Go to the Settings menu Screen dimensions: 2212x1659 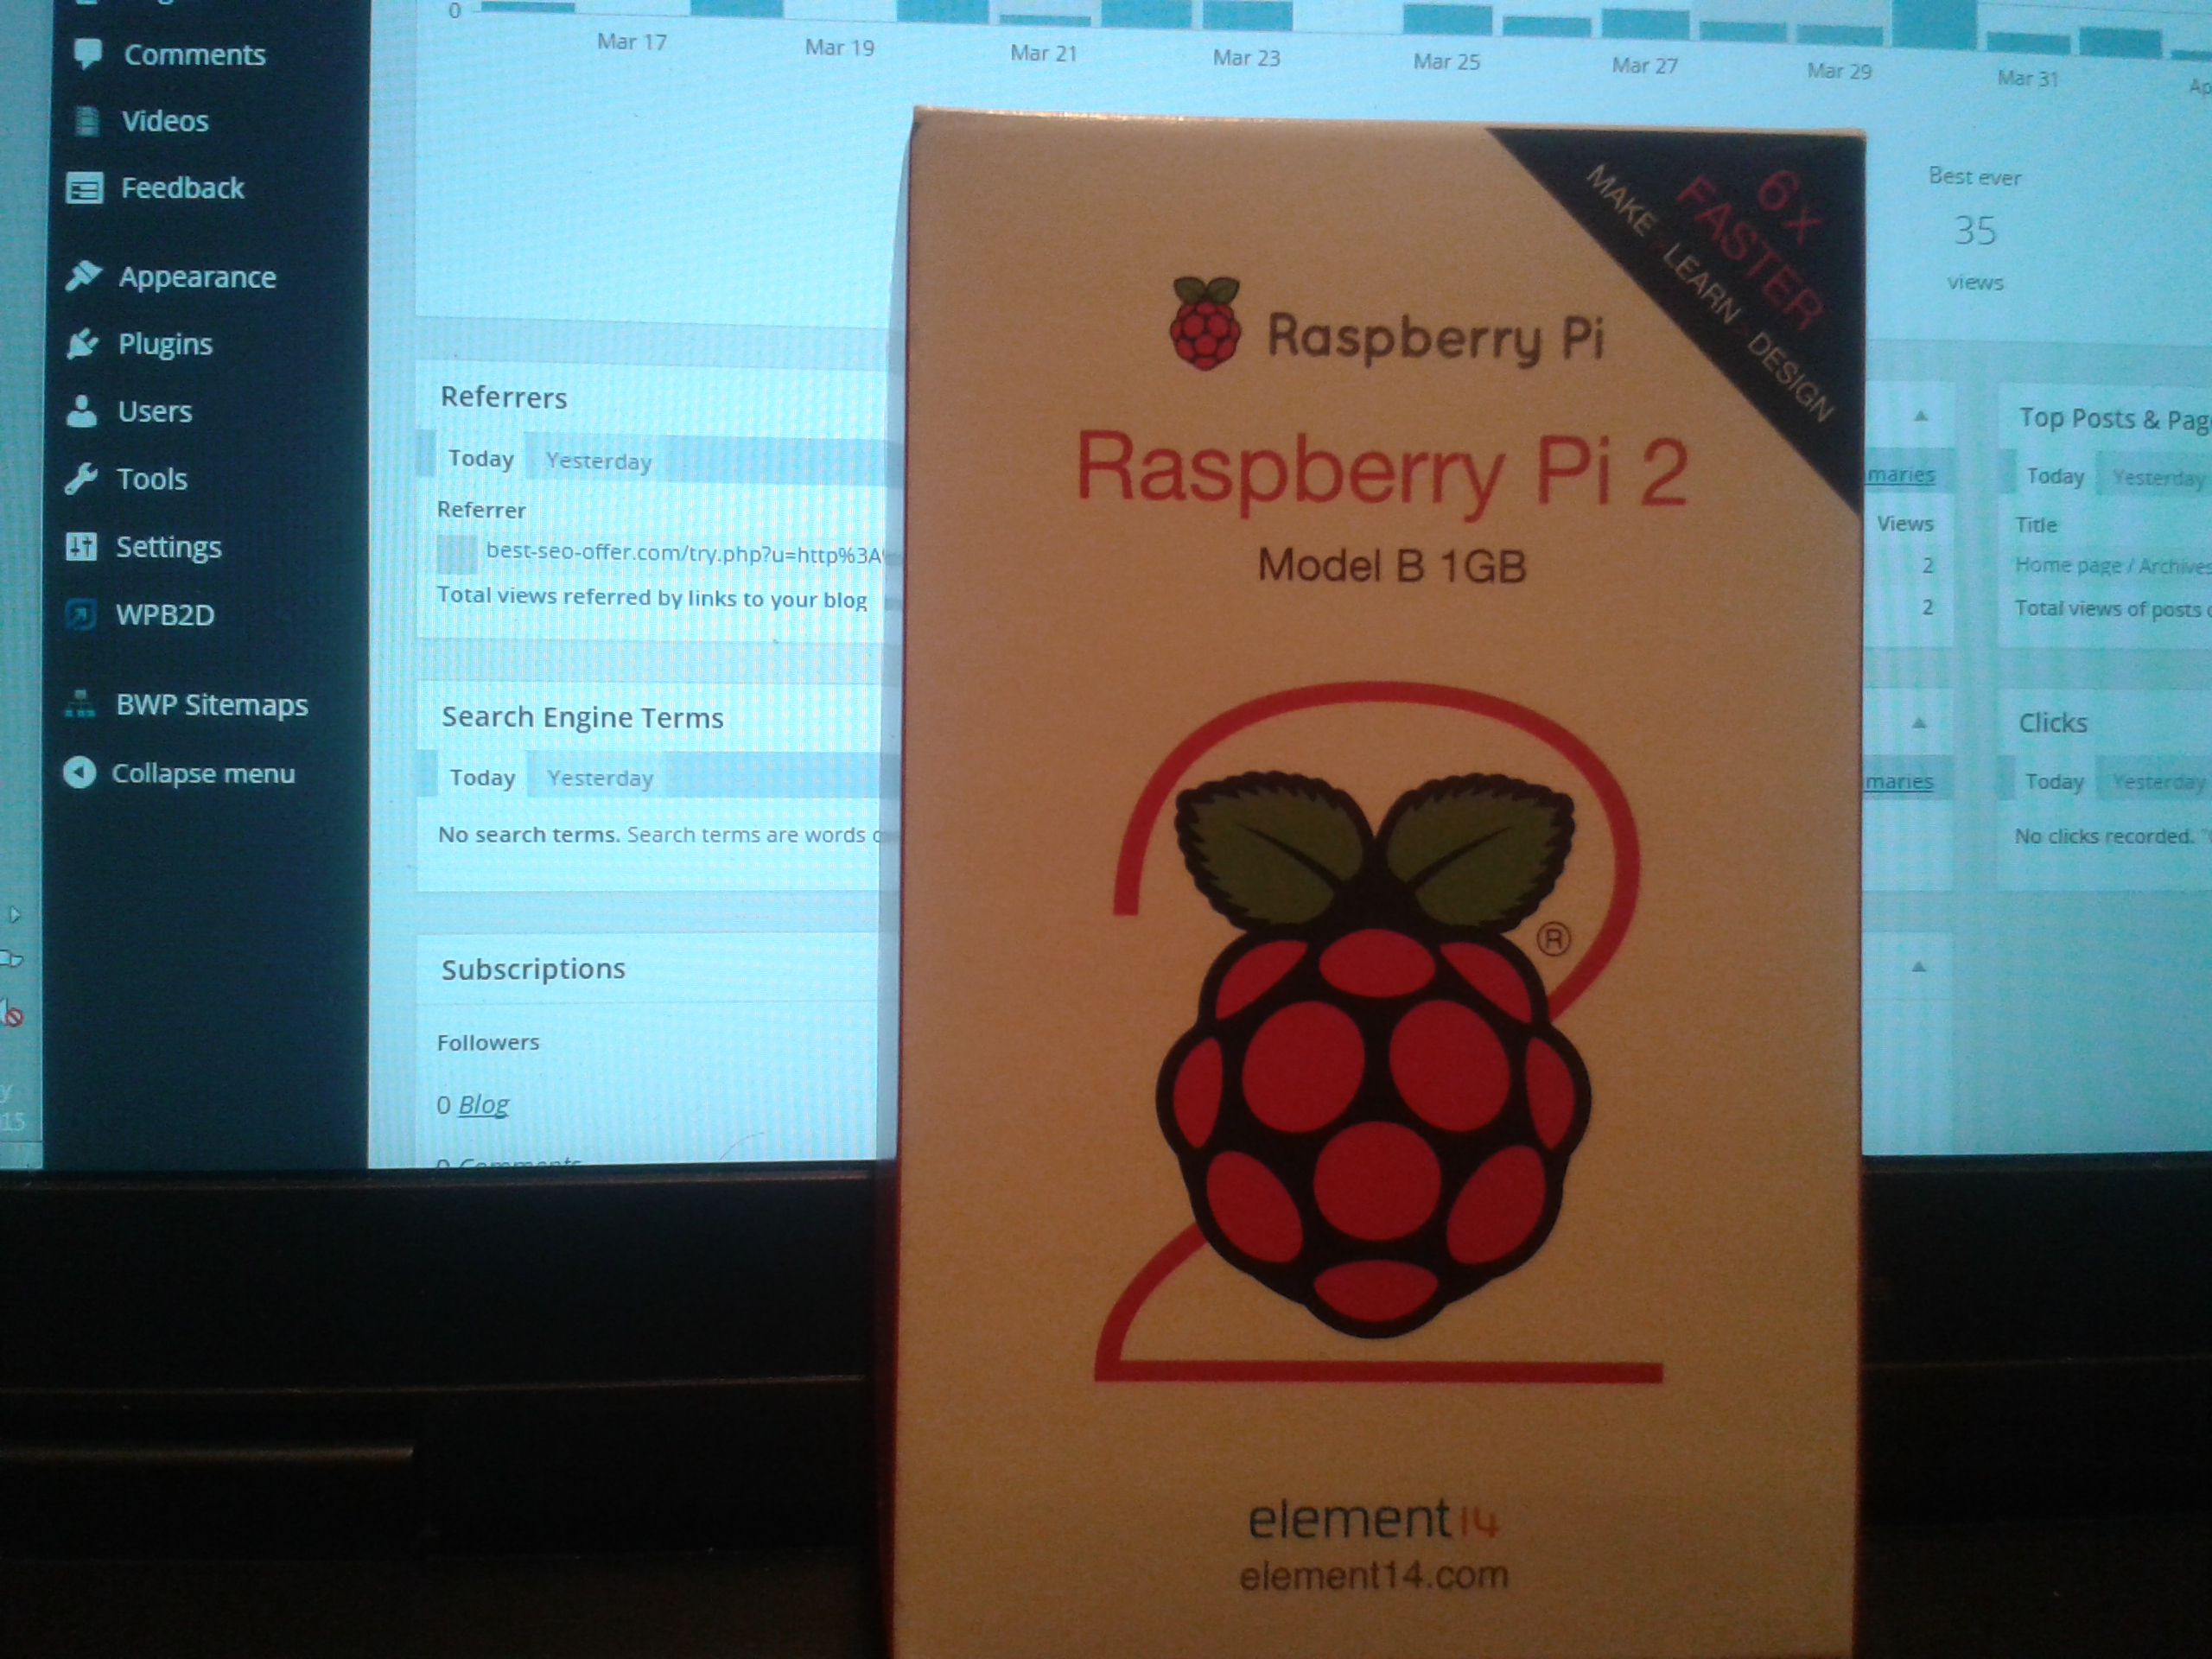(168, 547)
